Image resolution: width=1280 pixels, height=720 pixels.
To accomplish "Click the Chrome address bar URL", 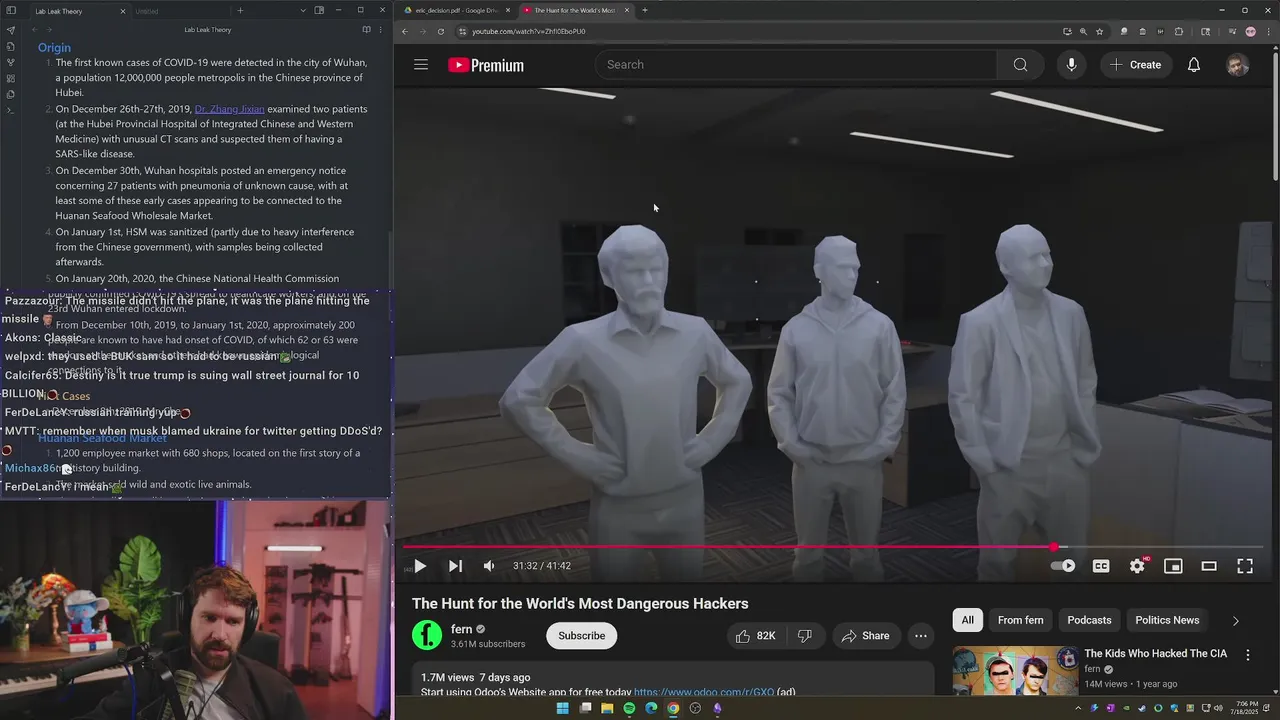I will 529,31.
